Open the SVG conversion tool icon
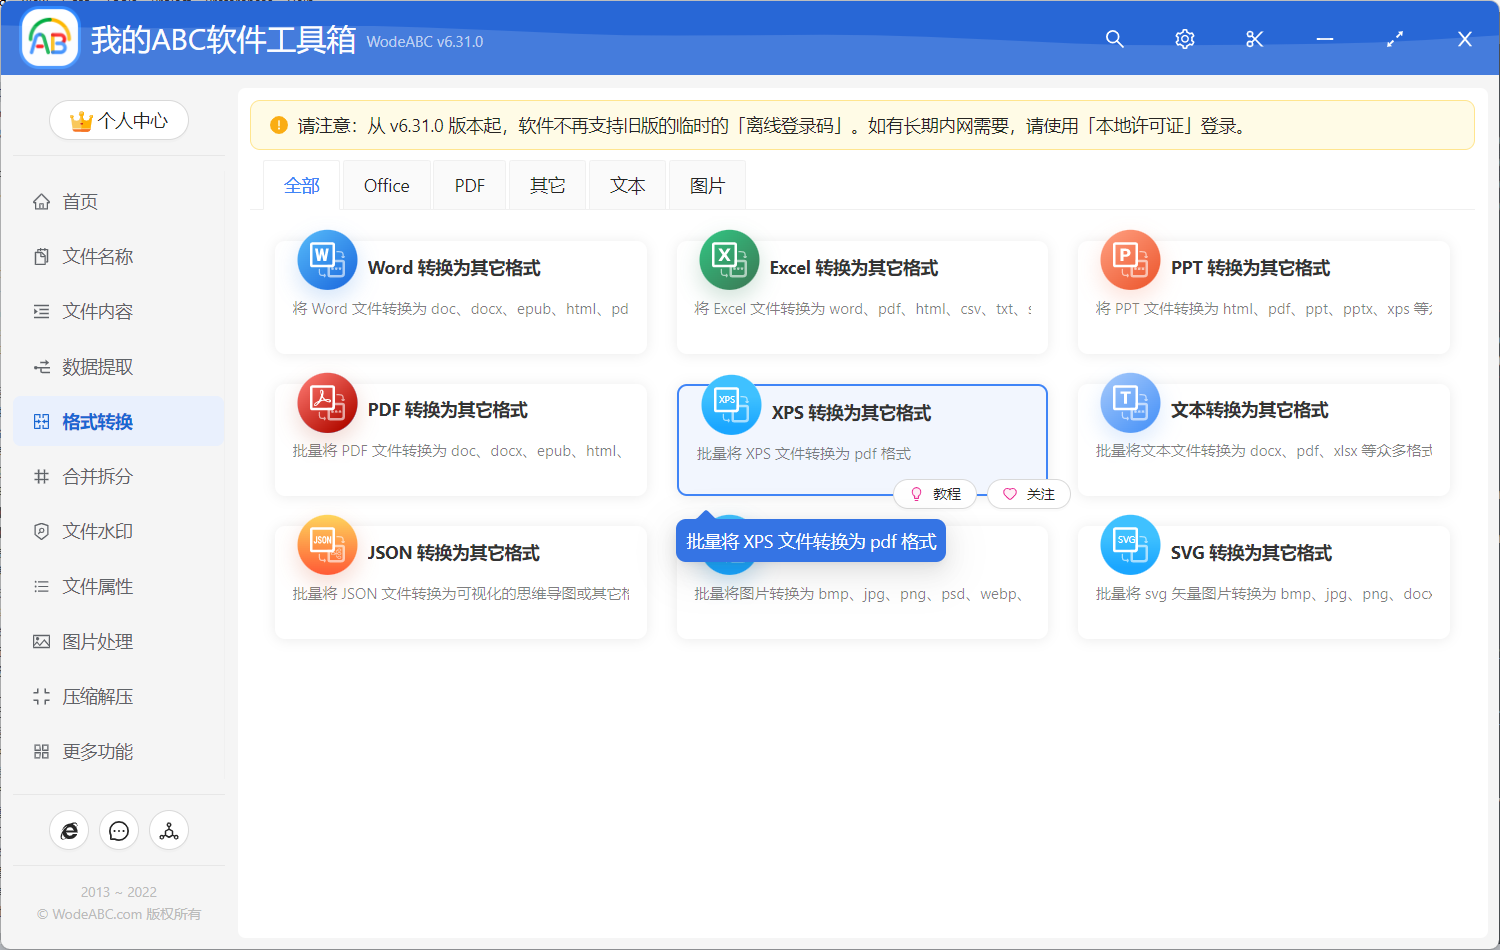Viewport: 1500px width, 950px height. pos(1129,544)
